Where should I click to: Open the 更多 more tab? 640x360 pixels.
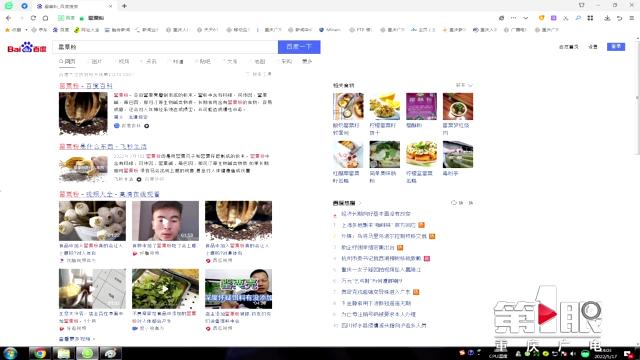tap(307, 61)
